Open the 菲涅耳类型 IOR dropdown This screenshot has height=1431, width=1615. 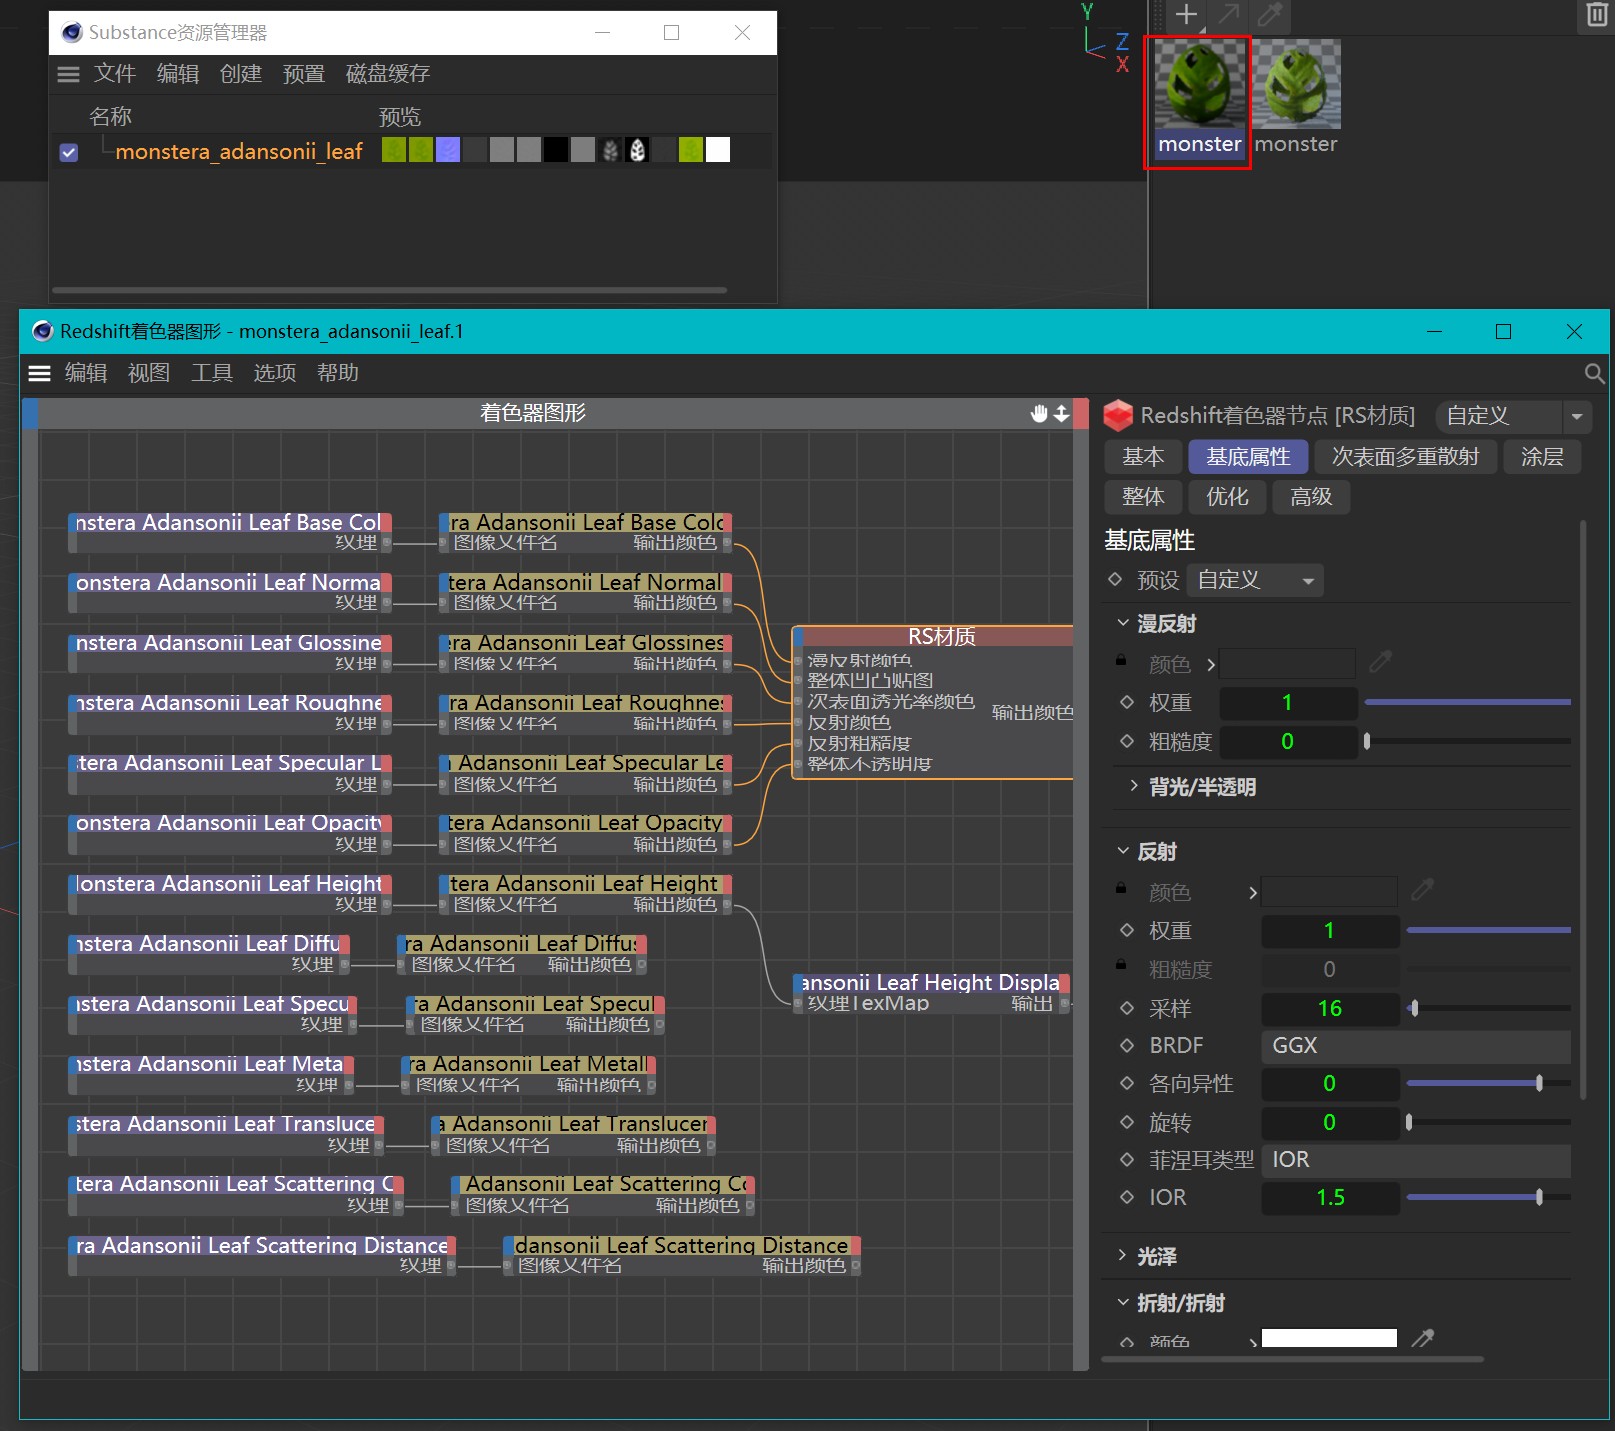pos(1416,1160)
